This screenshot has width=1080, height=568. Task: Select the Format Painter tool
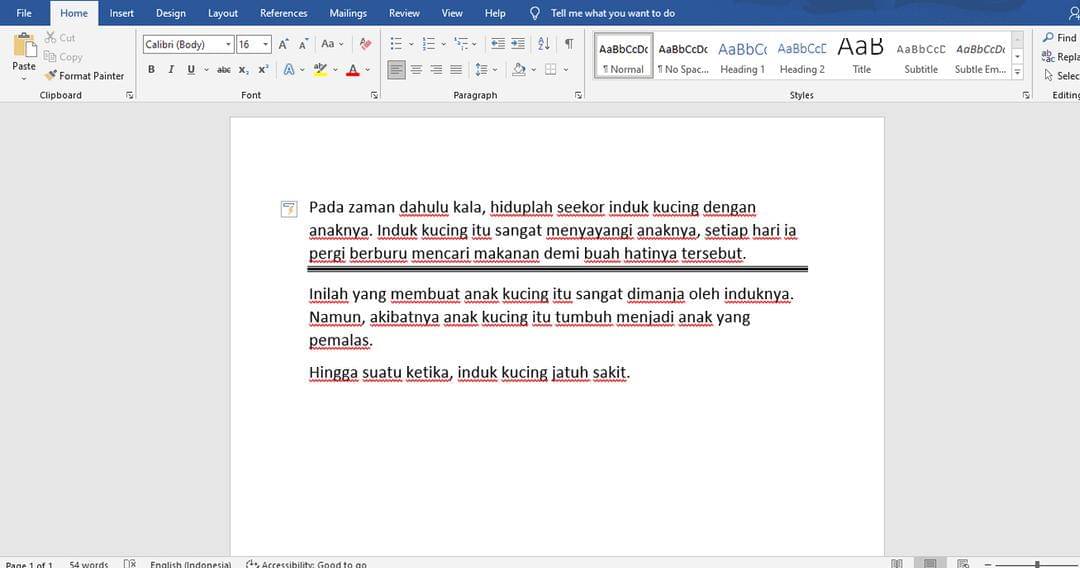(84, 75)
